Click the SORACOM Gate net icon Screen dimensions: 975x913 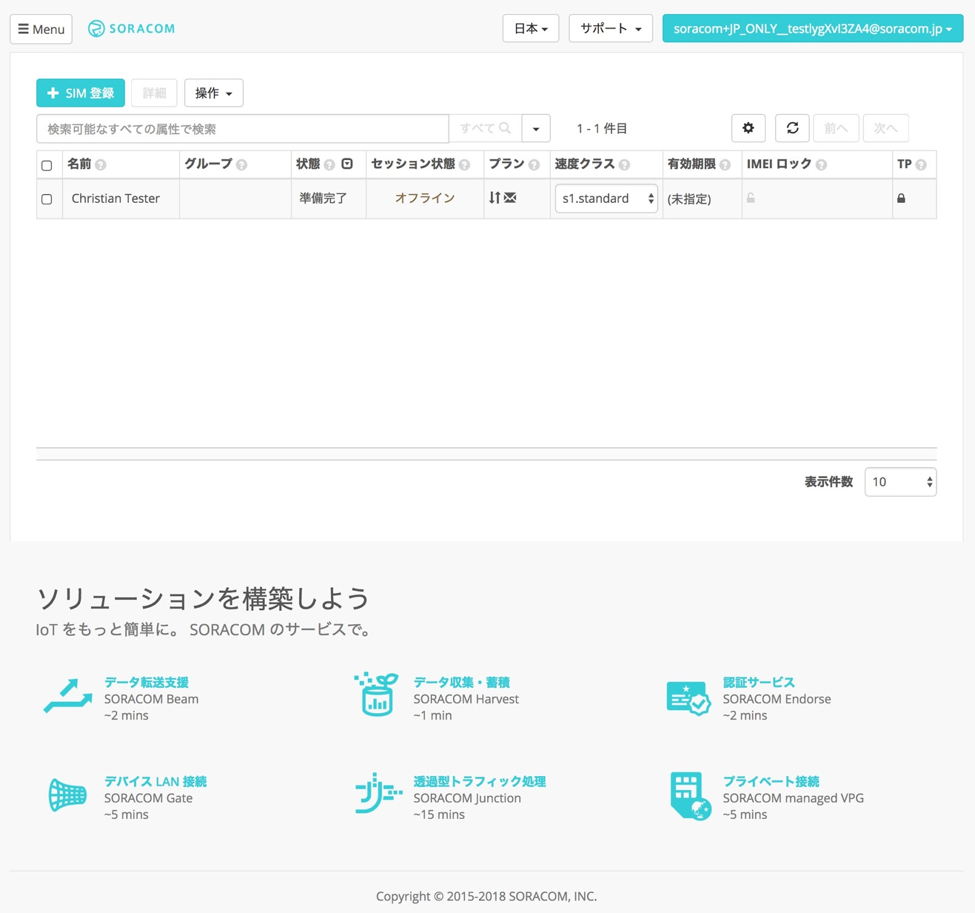(67, 796)
